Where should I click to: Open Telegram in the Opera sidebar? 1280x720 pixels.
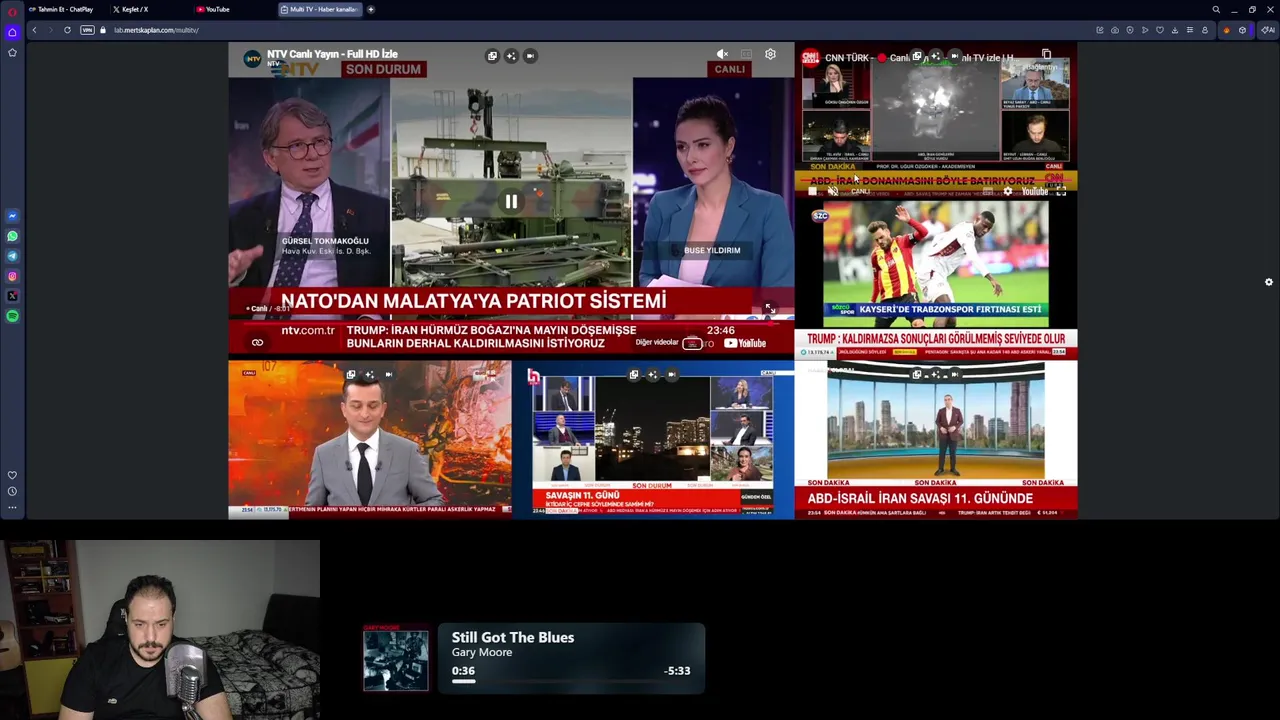coord(12,256)
